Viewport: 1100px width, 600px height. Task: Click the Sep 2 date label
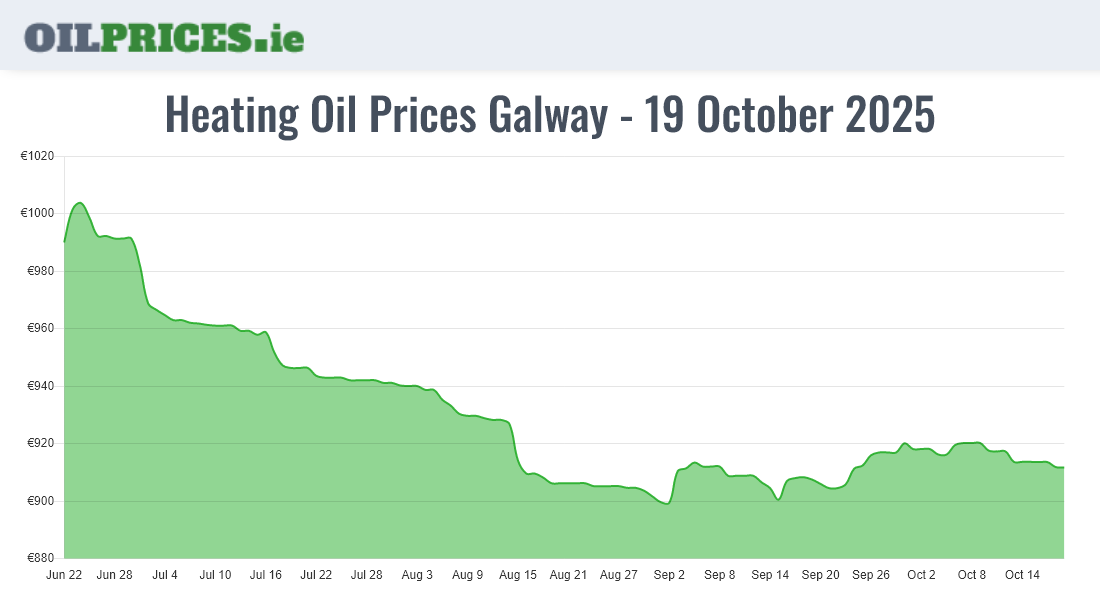click(669, 575)
